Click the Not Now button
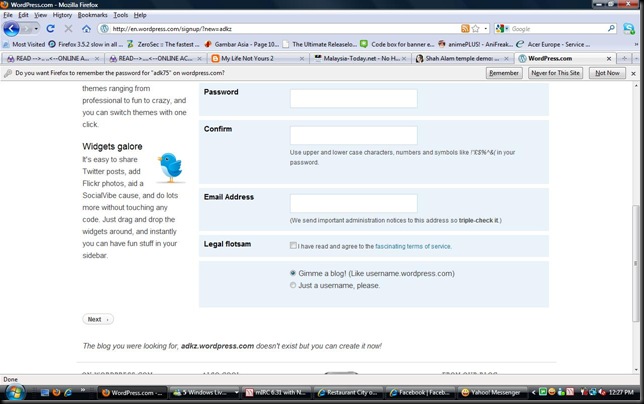The image size is (644, 404). click(607, 73)
